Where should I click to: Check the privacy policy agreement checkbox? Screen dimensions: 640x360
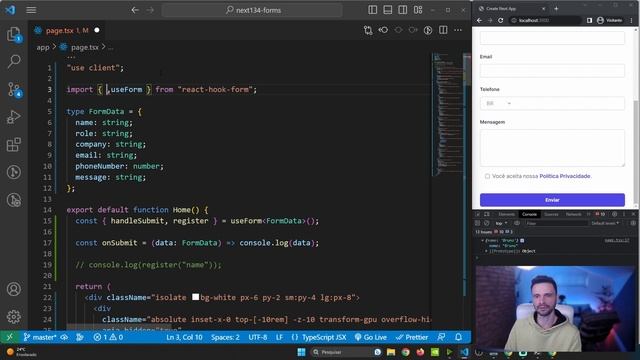coord(487,176)
